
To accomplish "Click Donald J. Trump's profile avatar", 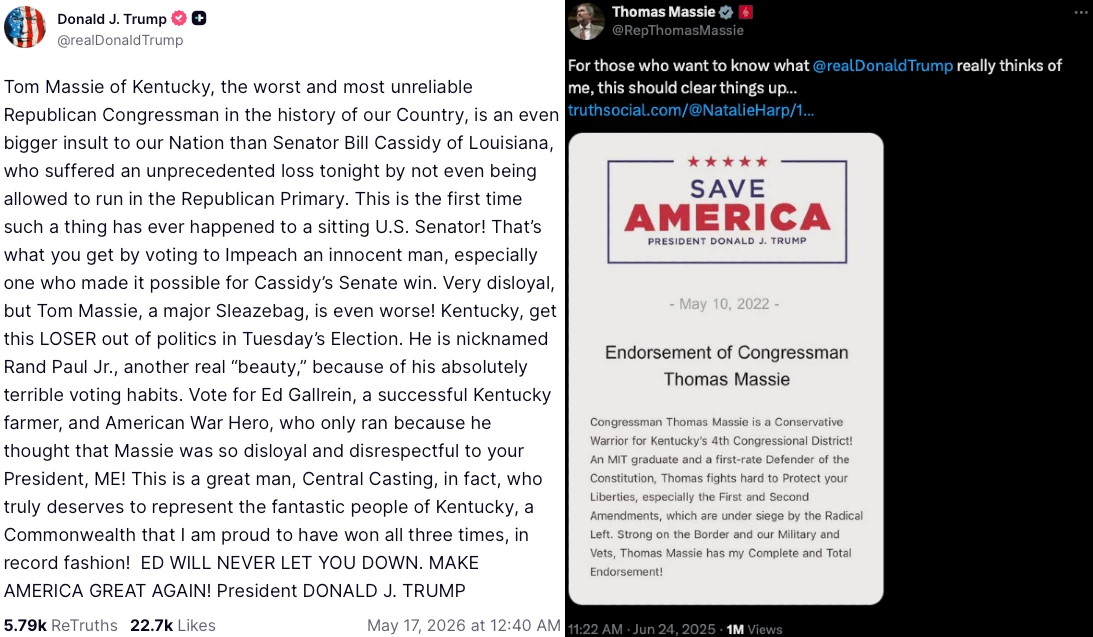I will pos(24,26).
